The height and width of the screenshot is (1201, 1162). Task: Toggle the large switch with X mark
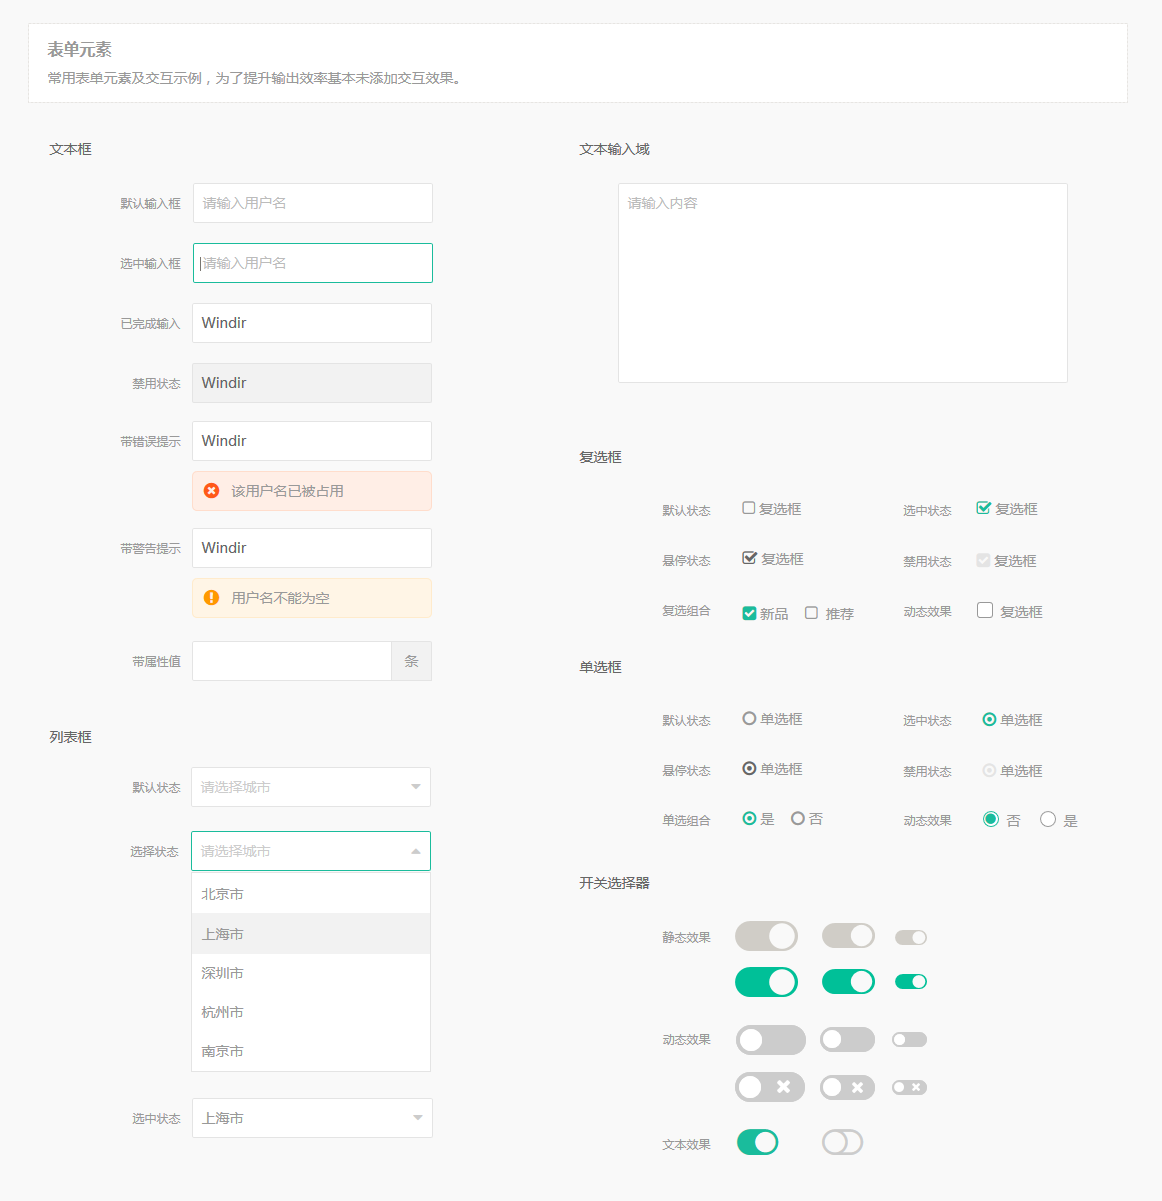coord(770,1087)
